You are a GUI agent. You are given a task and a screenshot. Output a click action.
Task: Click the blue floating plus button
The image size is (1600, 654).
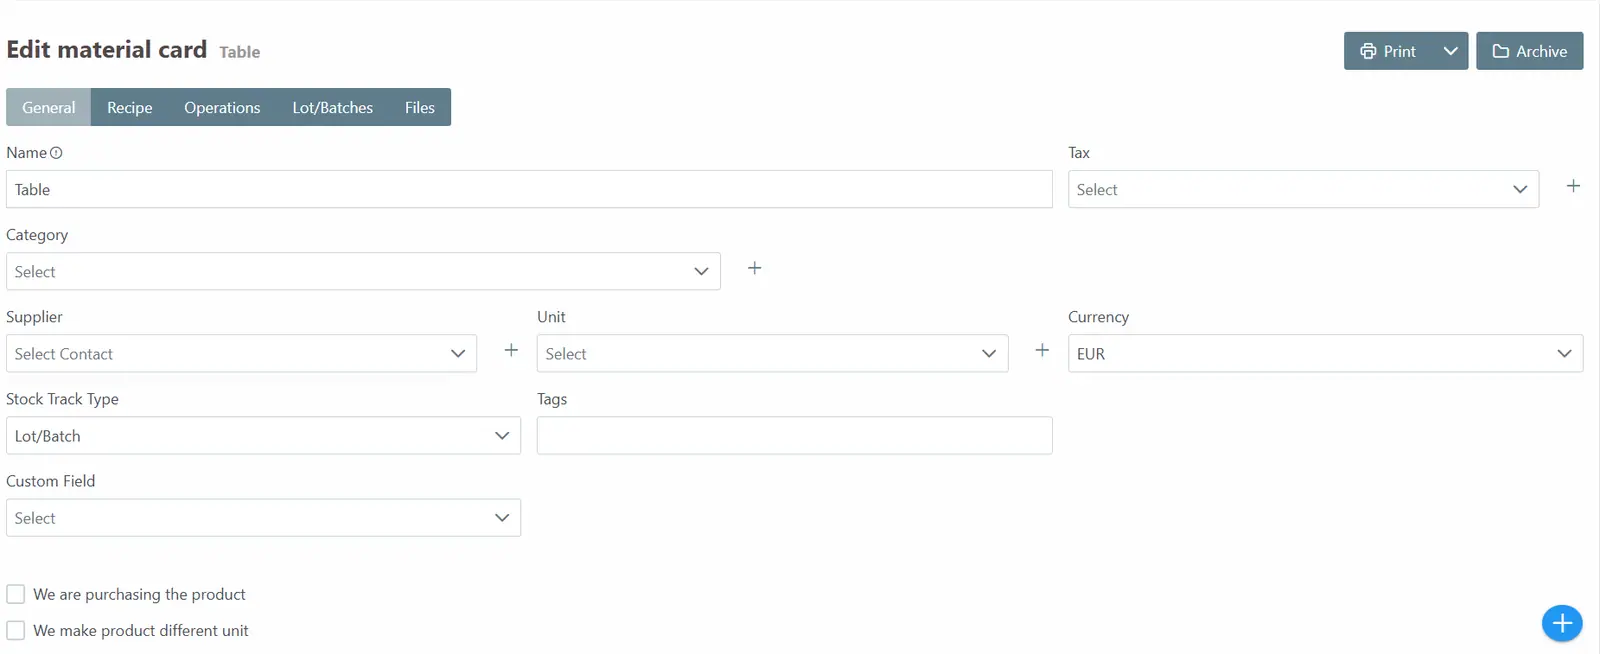point(1562,623)
